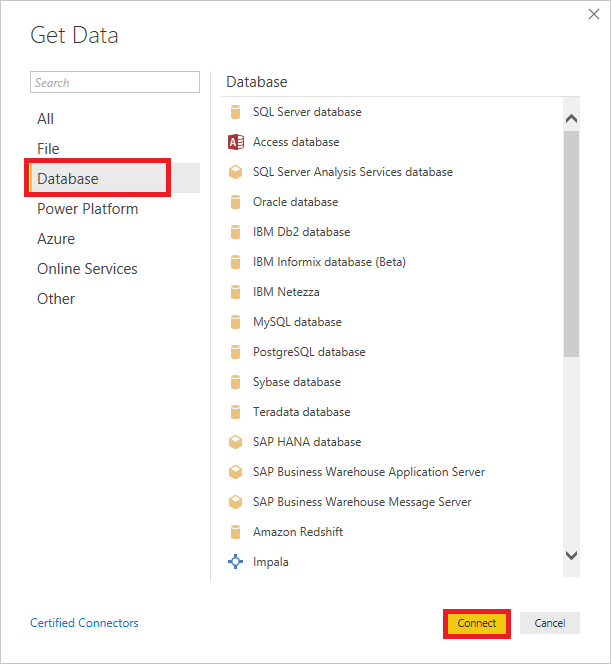Click the Teradata database icon
The height and width of the screenshot is (664, 611).
coord(235,412)
